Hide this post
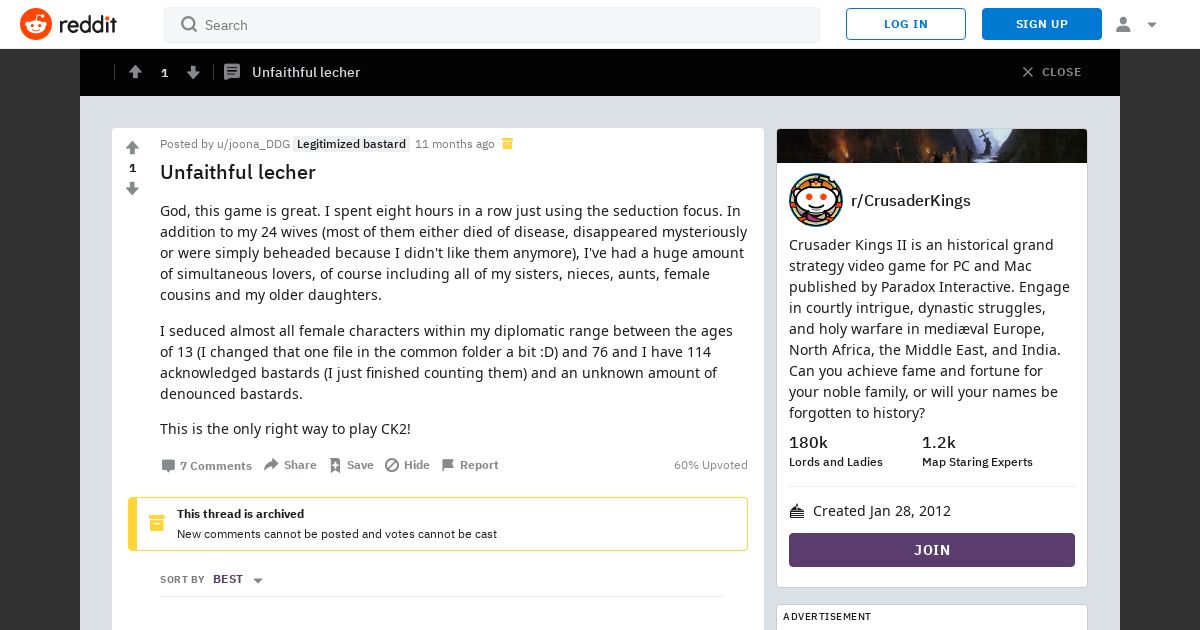The height and width of the screenshot is (630, 1200). click(x=407, y=465)
